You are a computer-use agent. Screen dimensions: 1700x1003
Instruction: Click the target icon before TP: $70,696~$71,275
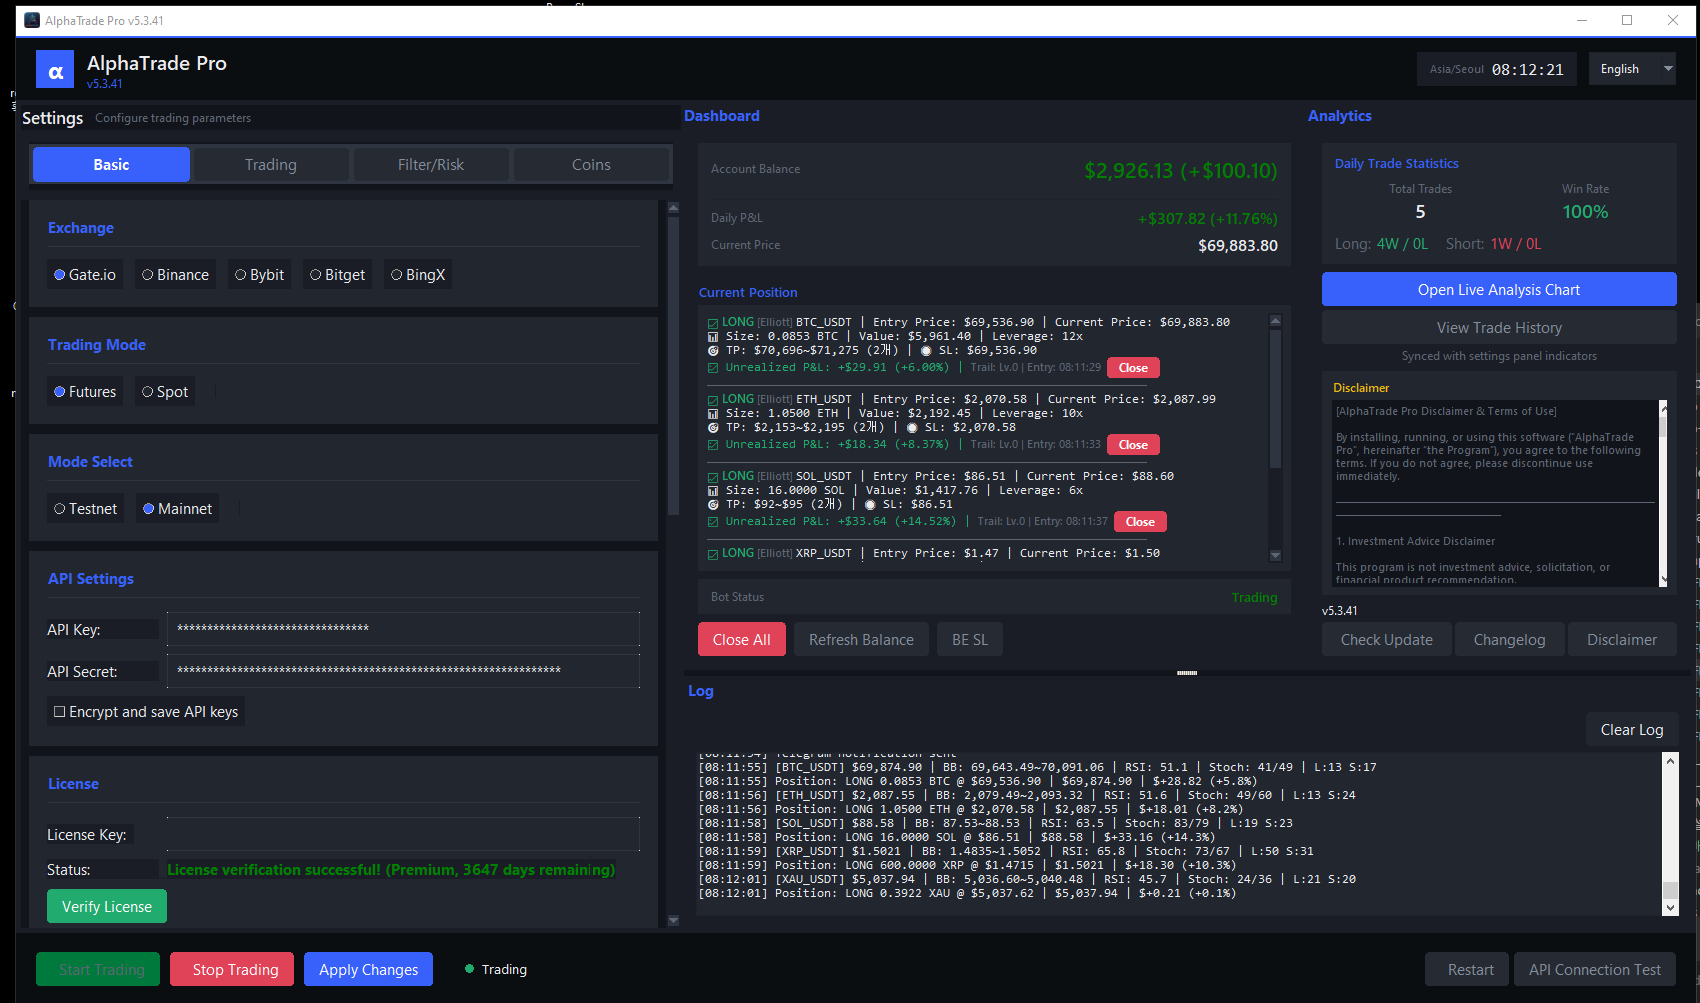point(713,351)
